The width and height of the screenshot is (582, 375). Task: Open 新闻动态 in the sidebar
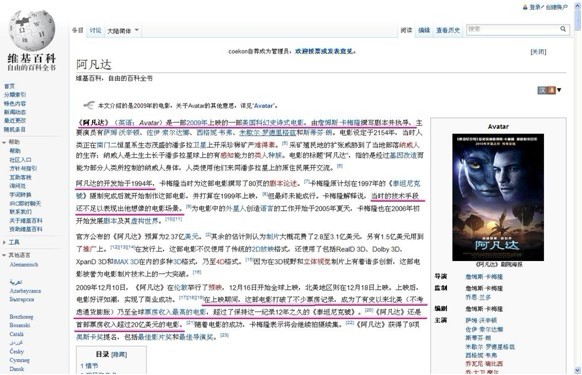coord(15,112)
